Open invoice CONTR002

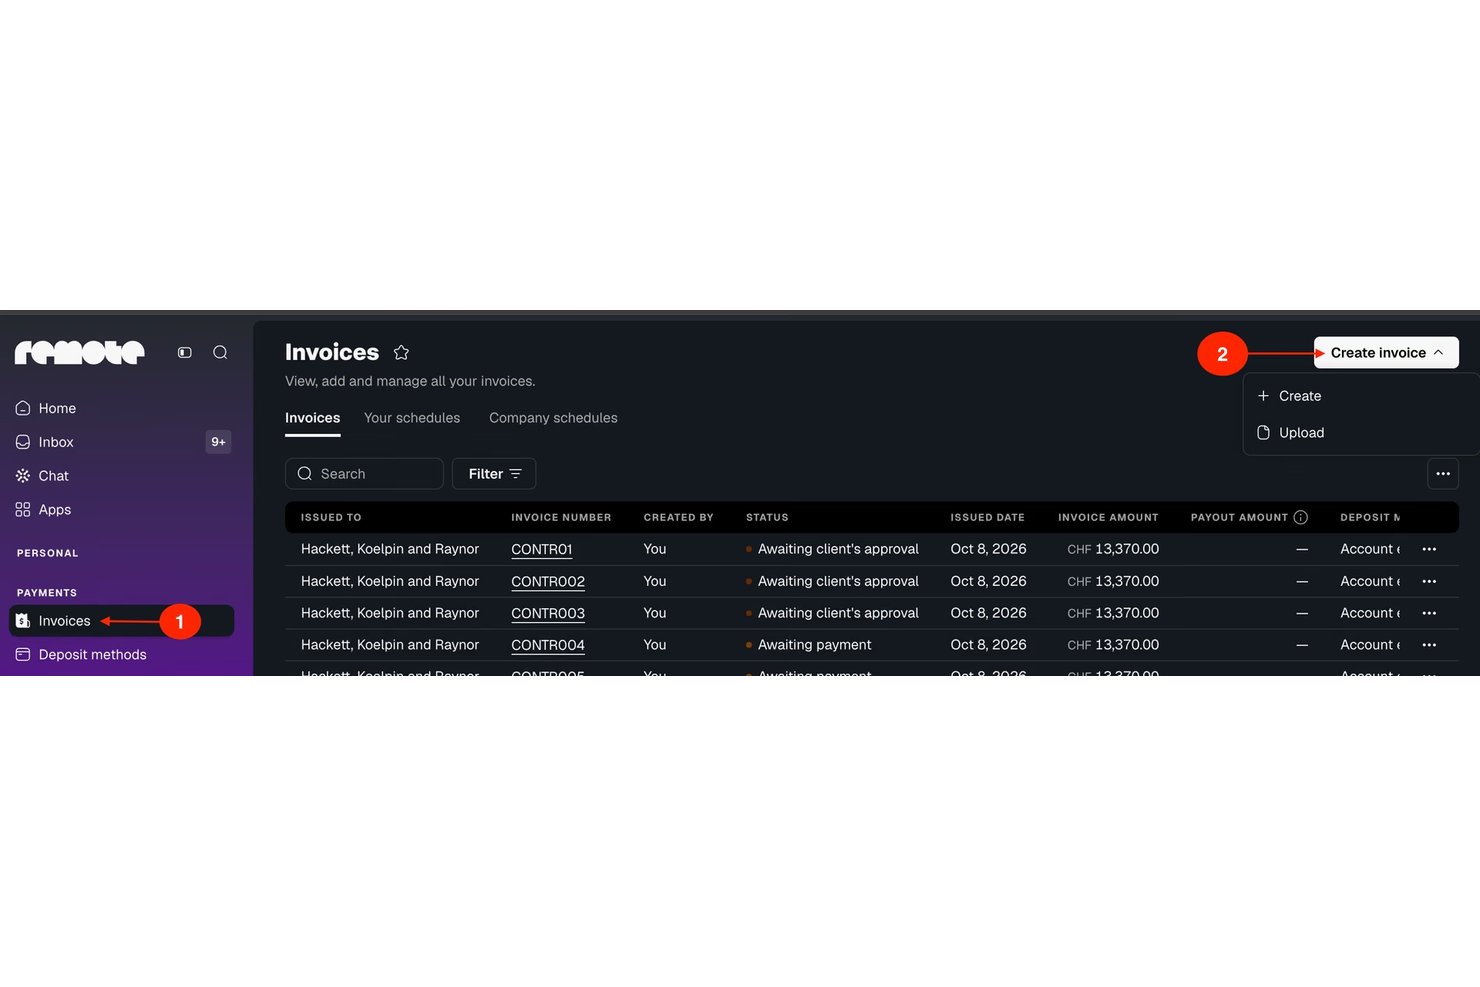coord(548,582)
